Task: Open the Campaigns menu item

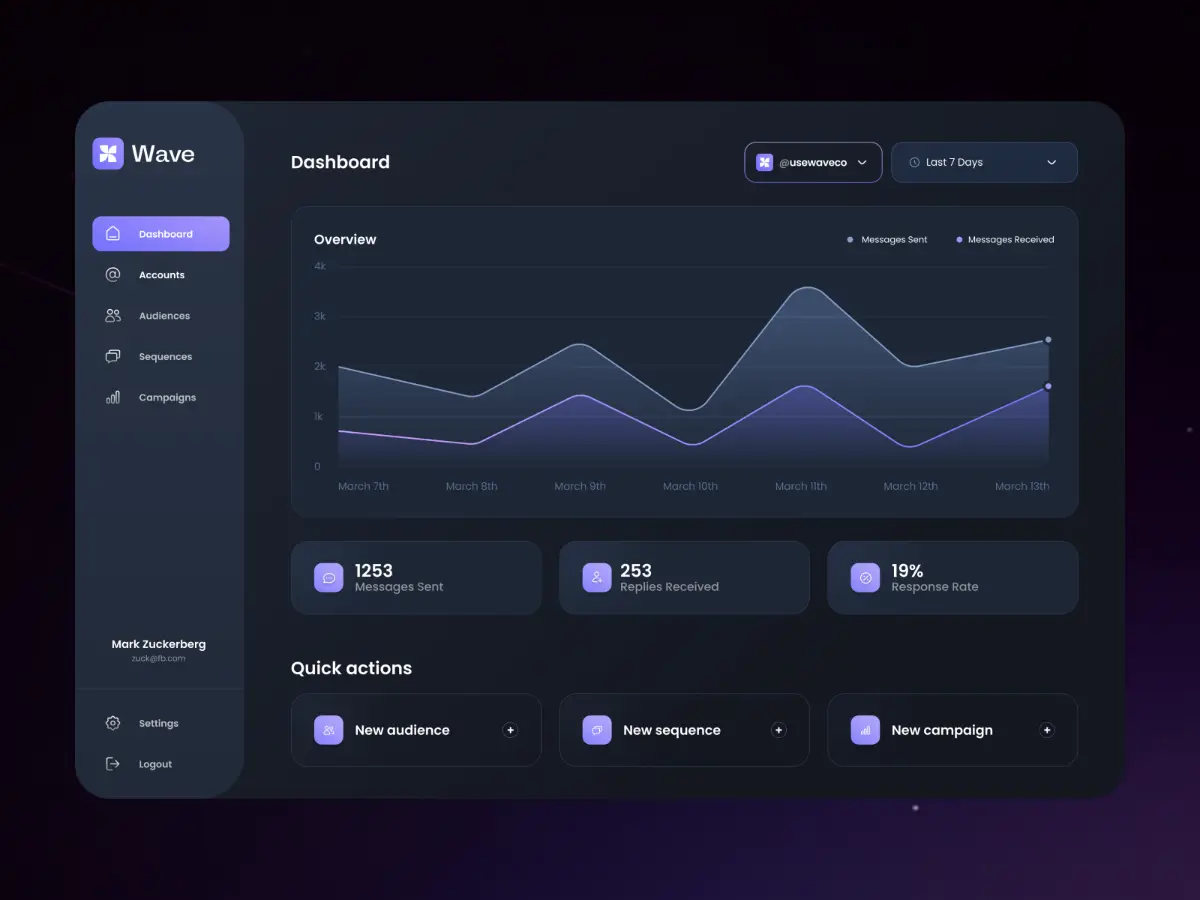Action: pyautogui.click(x=166, y=397)
